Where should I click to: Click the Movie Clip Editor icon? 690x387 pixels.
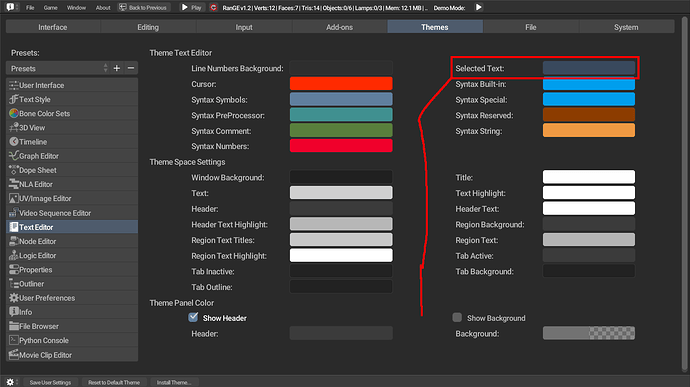(x=14, y=354)
